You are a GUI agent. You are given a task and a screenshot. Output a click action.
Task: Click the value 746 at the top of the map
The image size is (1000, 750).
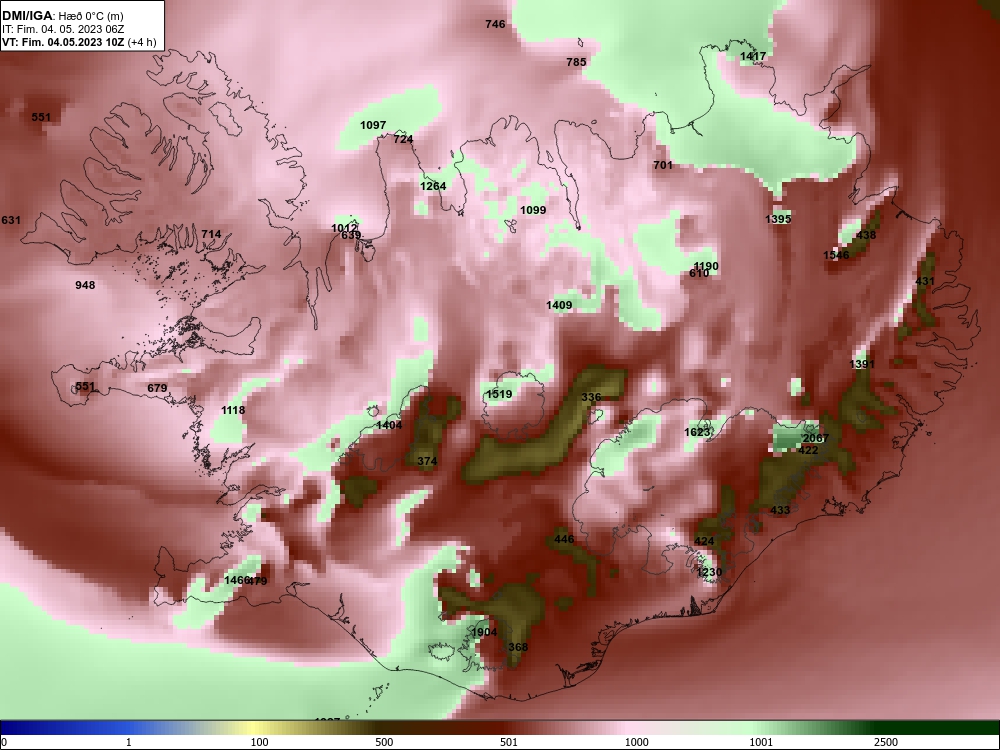click(495, 24)
